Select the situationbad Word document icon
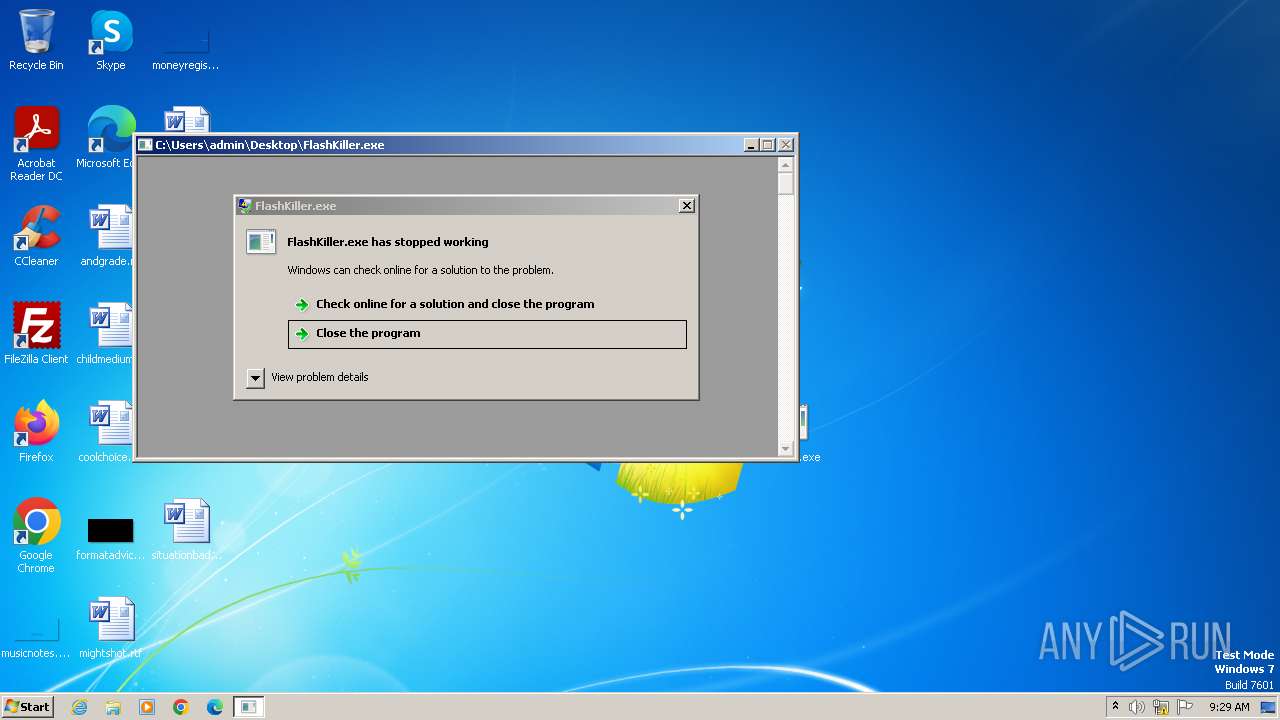Image resolution: width=1280 pixels, height=720 pixels. (186, 530)
